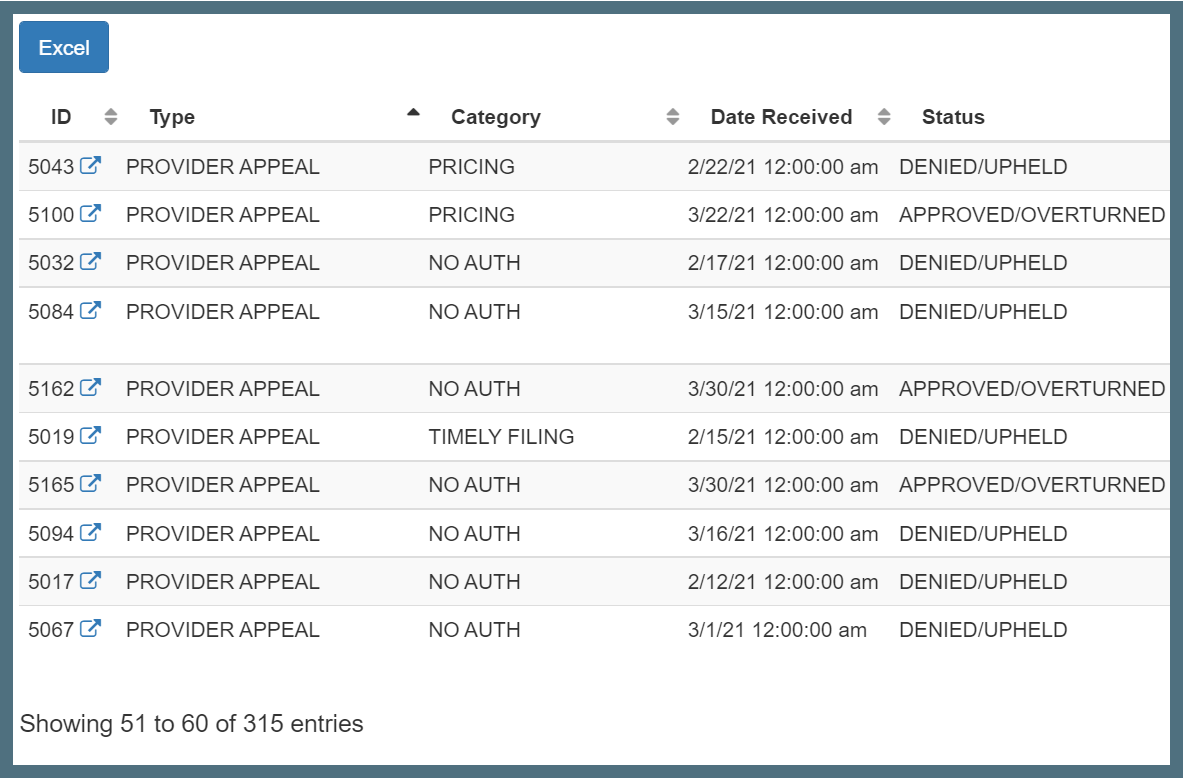This screenshot has height=779, width=1183.
Task: Click the link icon next to 5165
Action: click(91, 484)
